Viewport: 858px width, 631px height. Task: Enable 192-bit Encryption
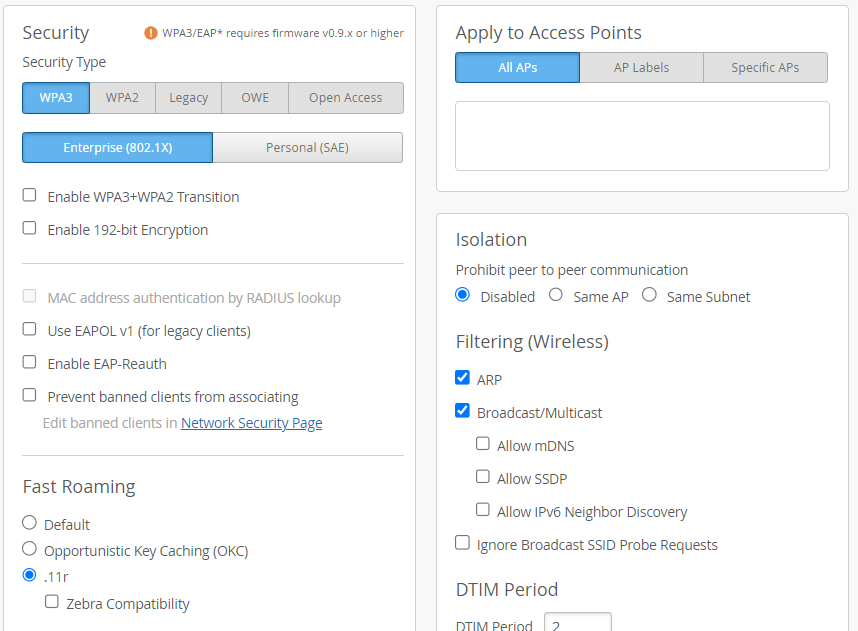coord(30,229)
